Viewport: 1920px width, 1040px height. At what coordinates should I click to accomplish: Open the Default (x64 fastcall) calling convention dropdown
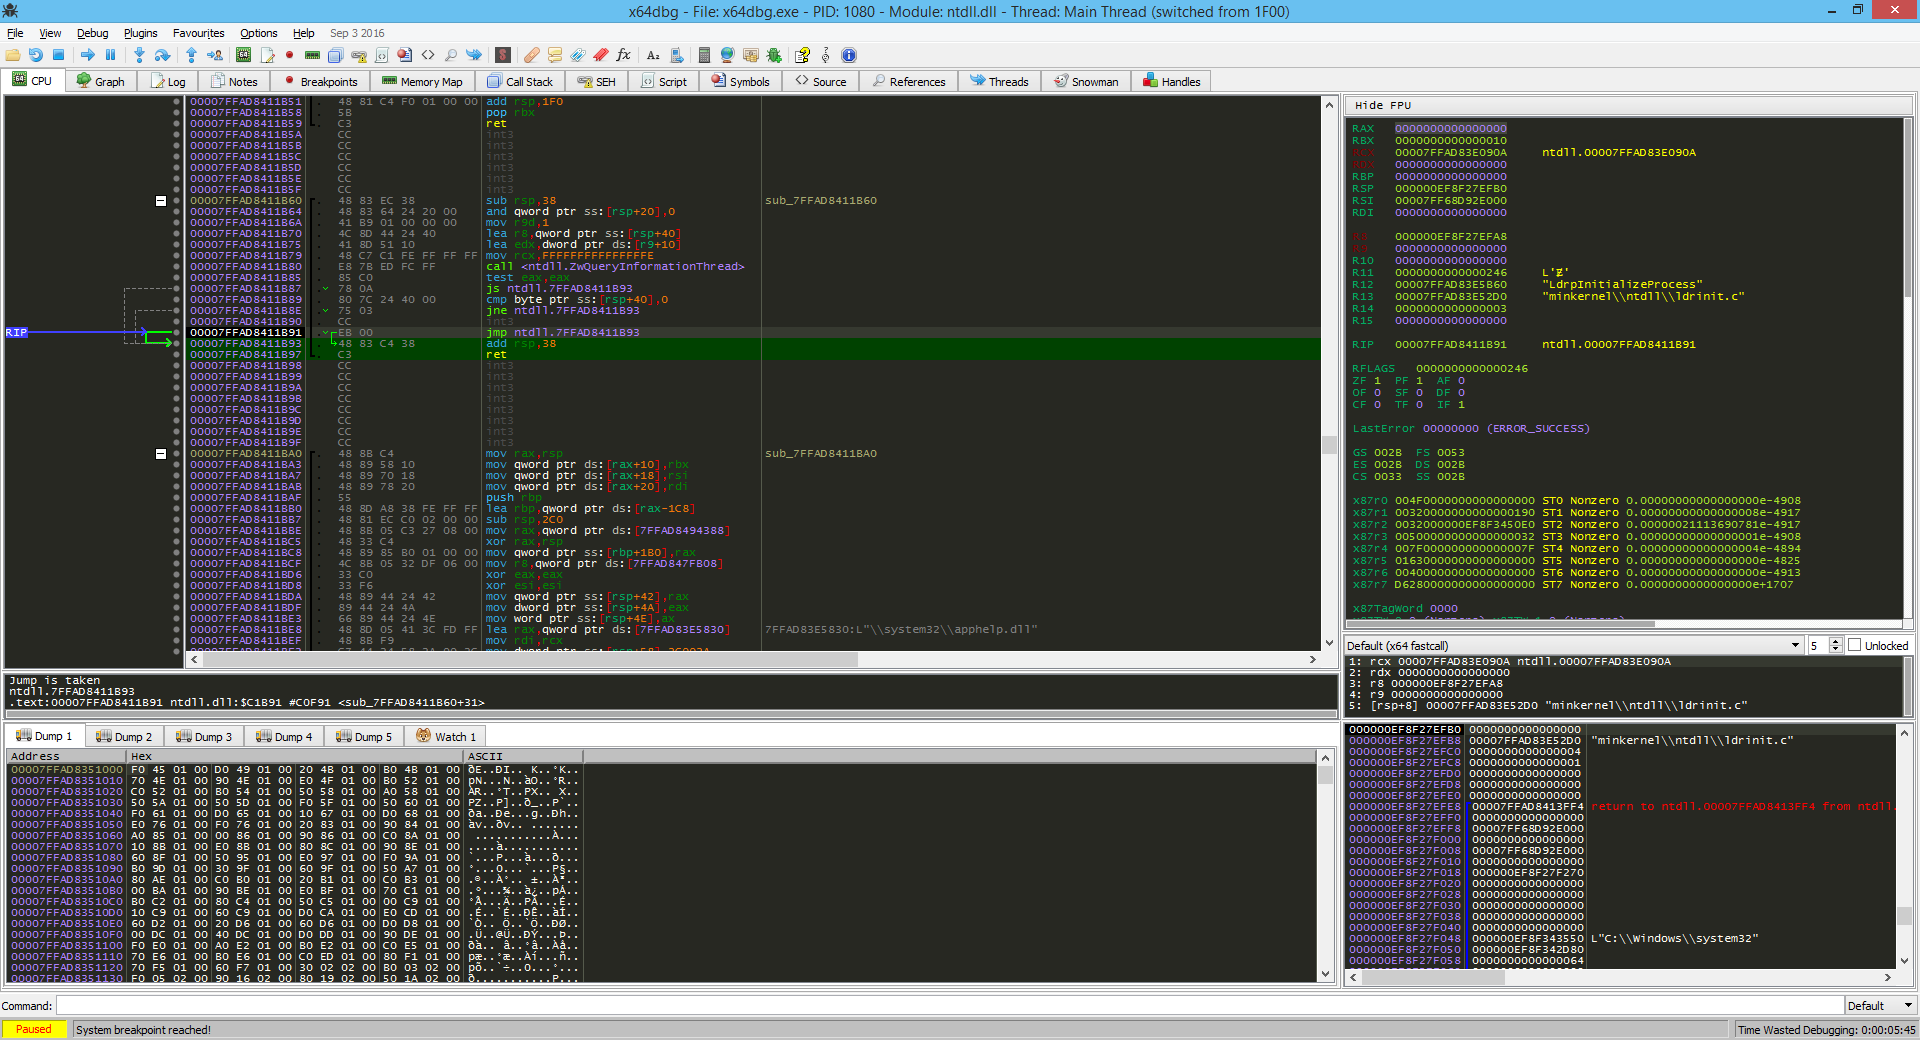pyautogui.click(x=1573, y=645)
